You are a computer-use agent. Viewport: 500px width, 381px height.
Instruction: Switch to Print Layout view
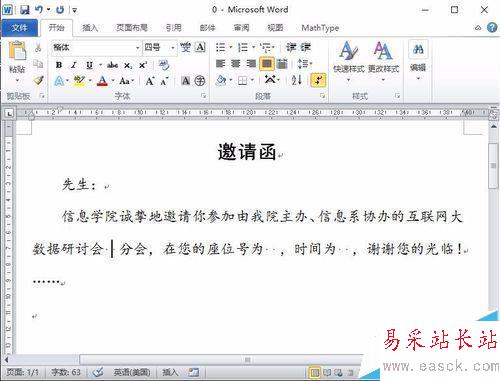click(x=314, y=372)
